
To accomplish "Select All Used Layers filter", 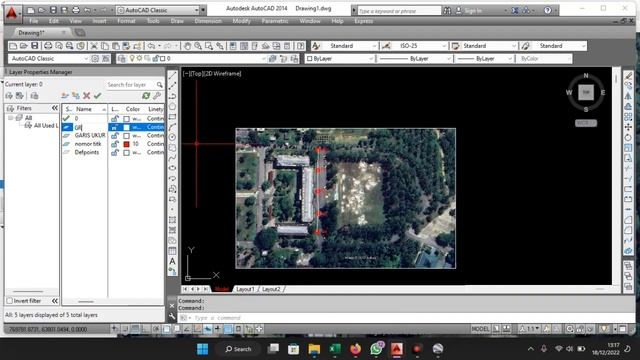I will click(46, 126).
